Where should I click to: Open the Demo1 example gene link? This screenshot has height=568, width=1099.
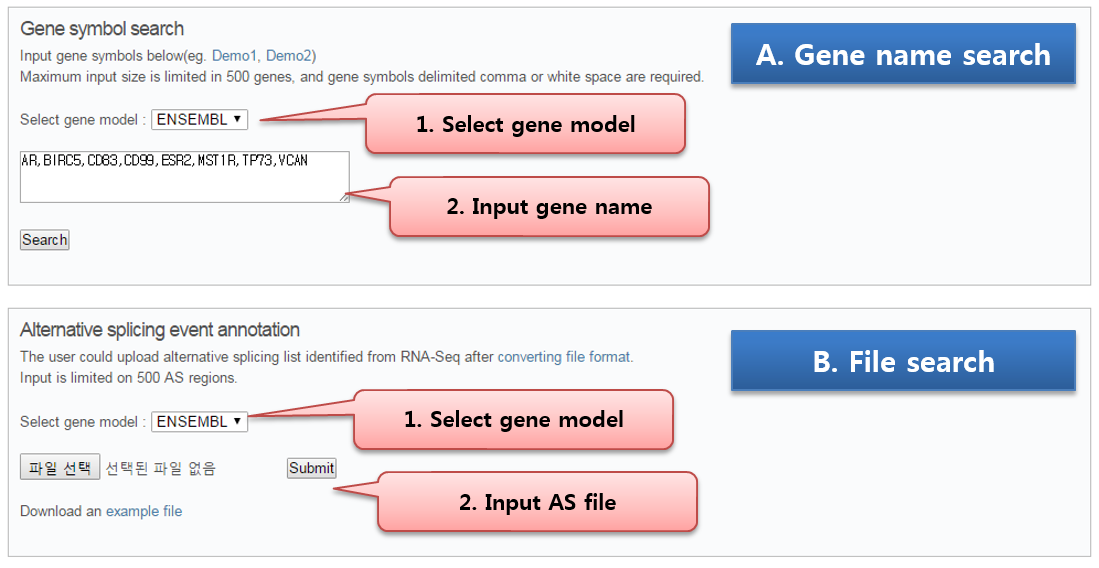[235, 56]
